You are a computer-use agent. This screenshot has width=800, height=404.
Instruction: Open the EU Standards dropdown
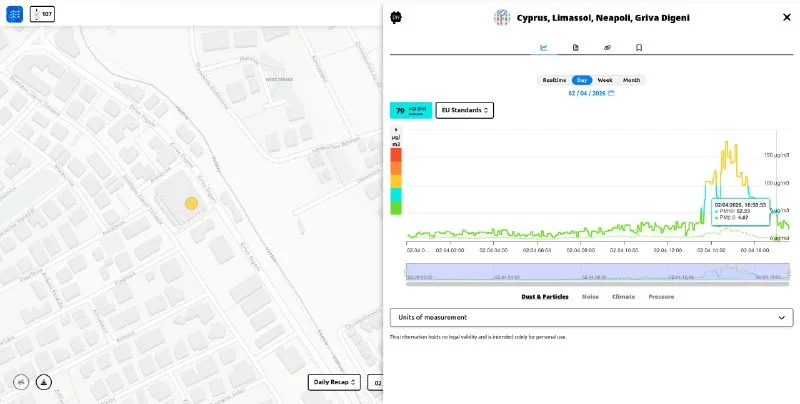tap(465, 110)
